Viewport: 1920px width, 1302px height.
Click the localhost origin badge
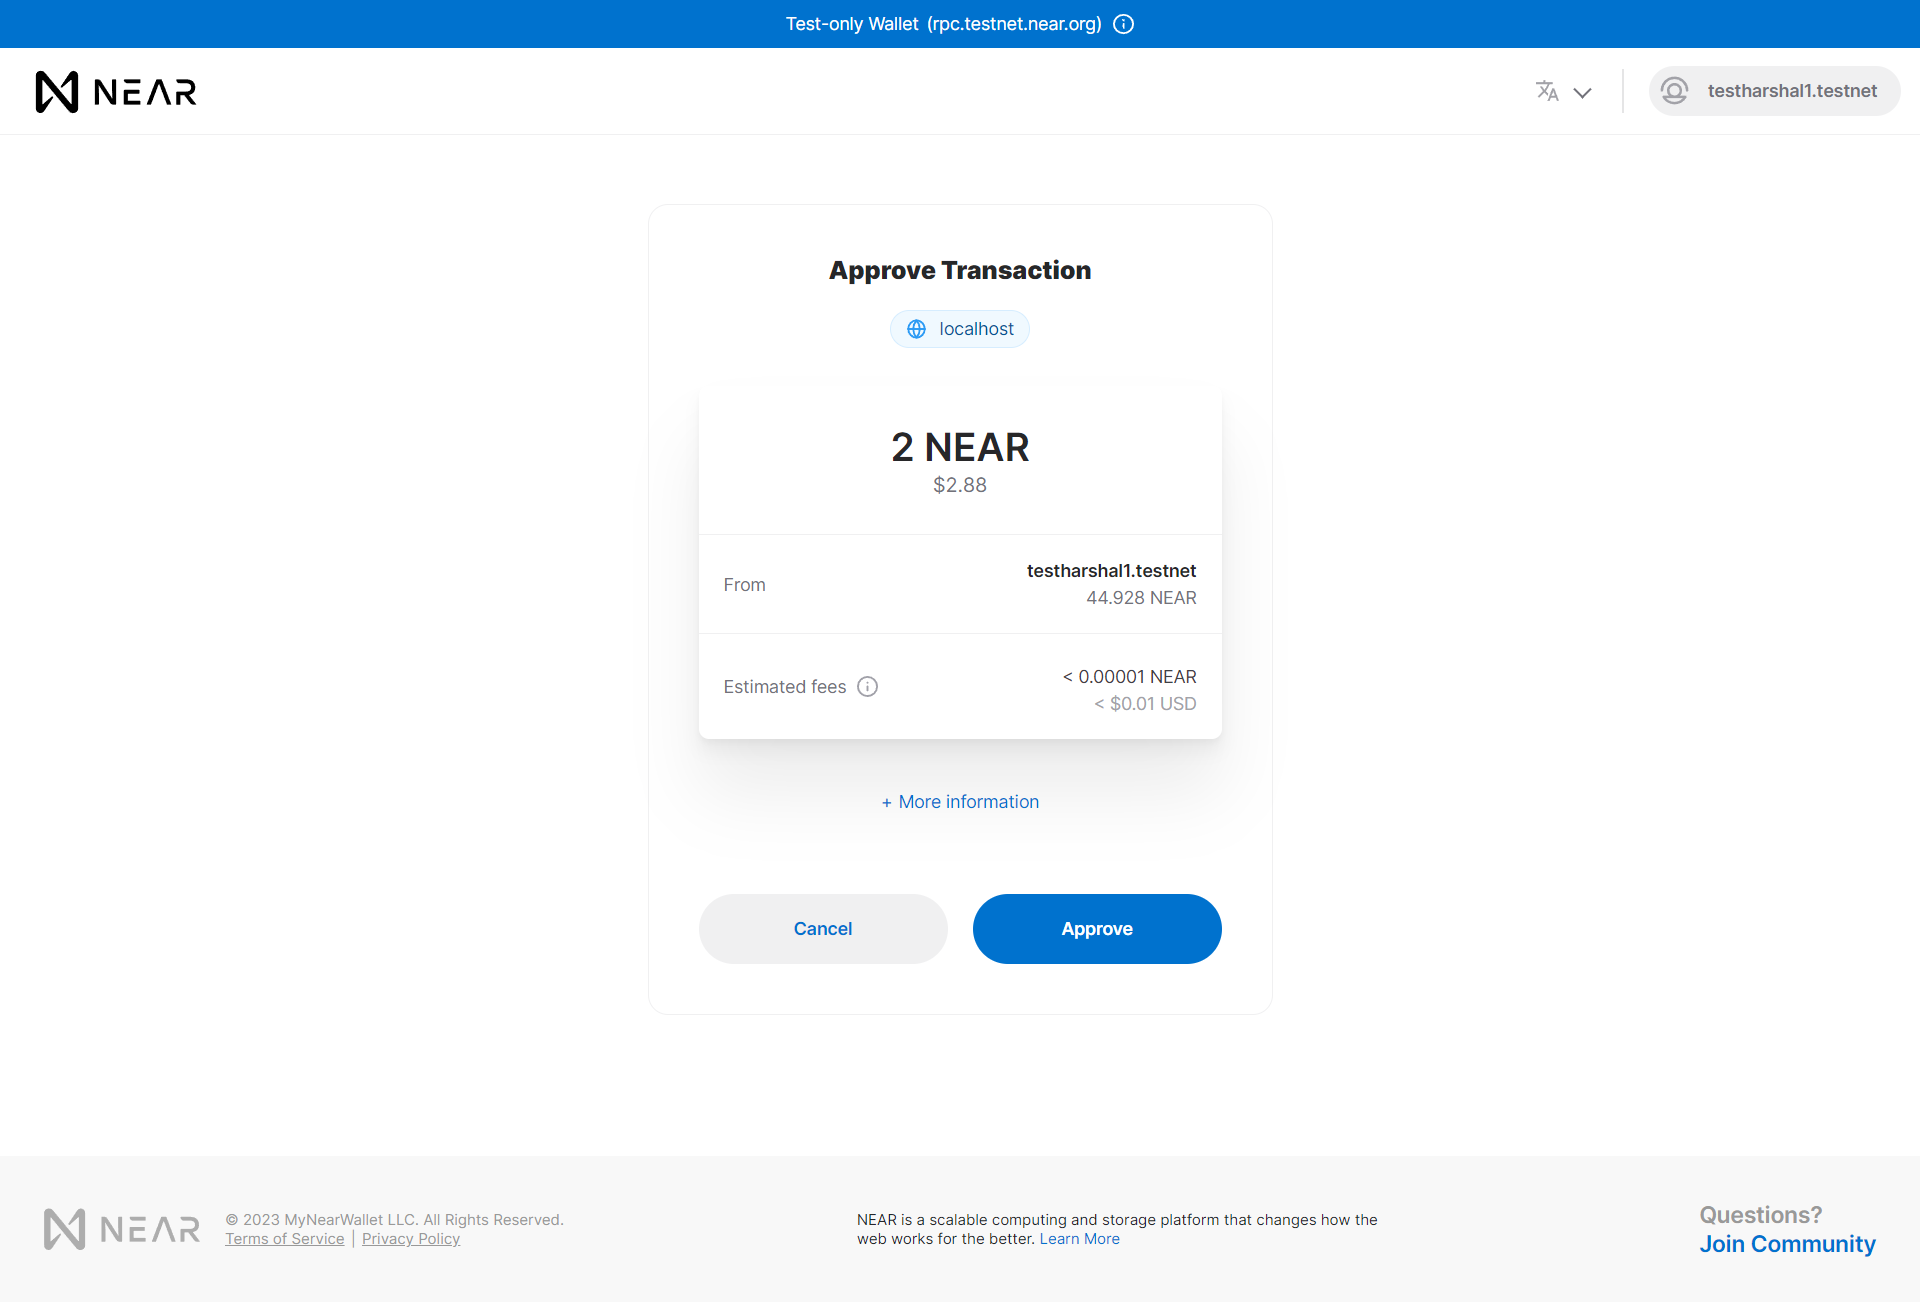tap(975, 329)
